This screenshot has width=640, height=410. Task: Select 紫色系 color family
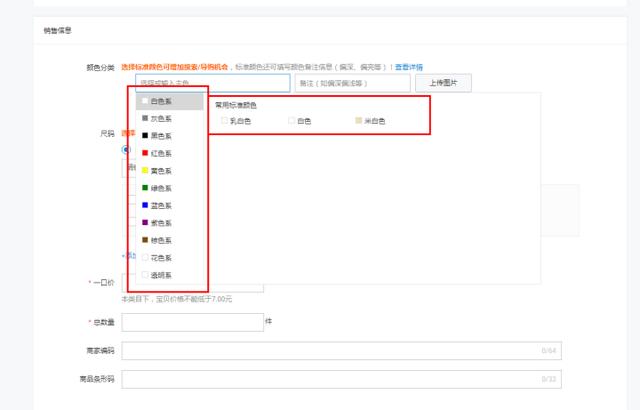click(x=170, y=223)
